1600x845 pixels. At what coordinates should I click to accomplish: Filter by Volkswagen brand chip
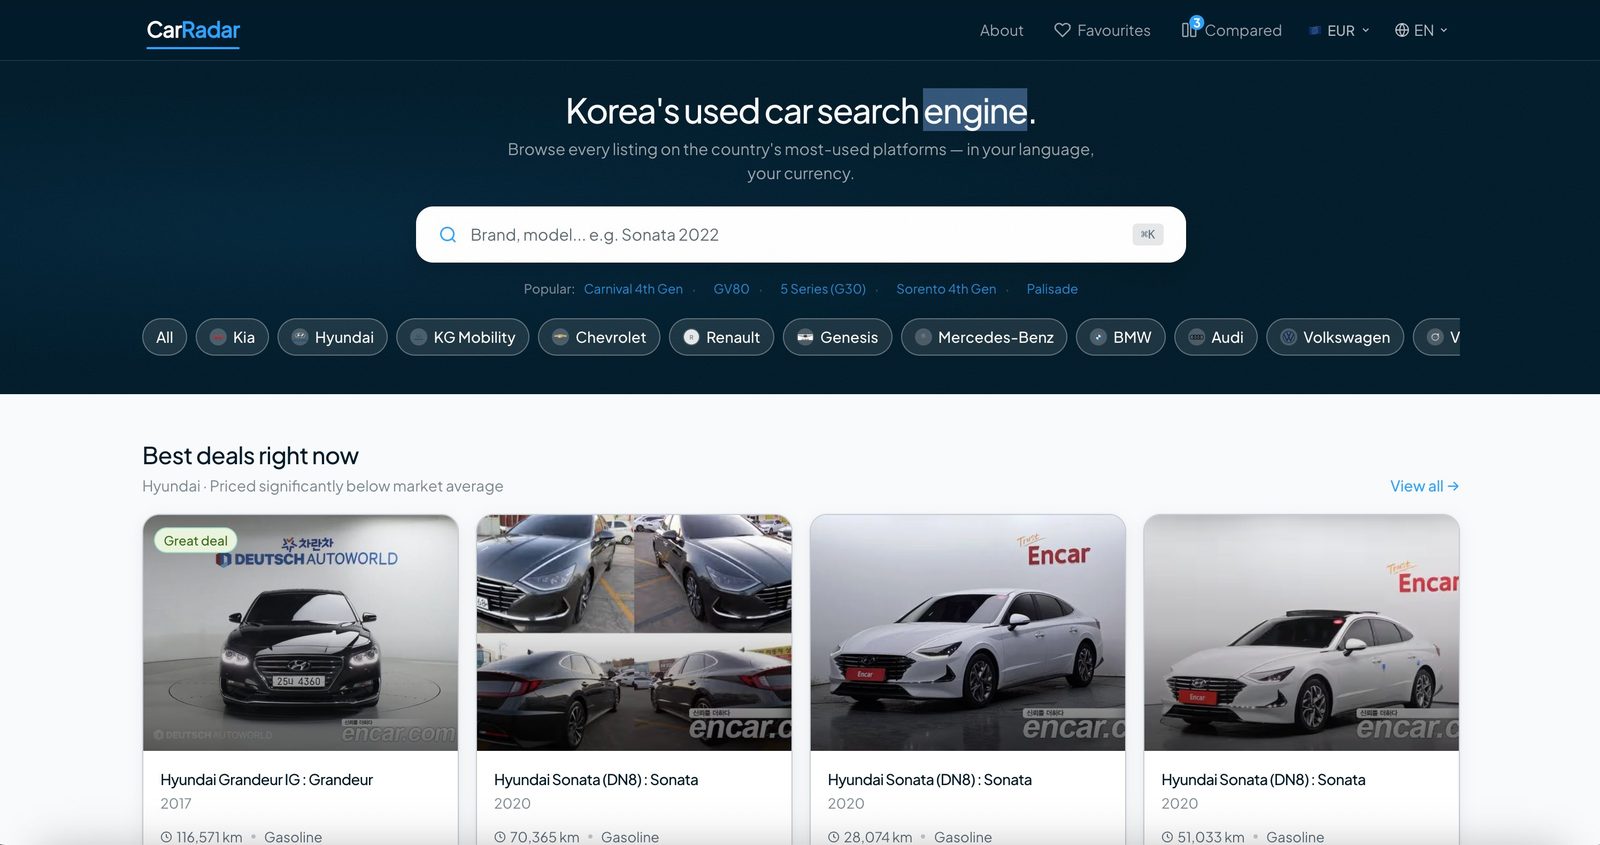coord(1335,337)
